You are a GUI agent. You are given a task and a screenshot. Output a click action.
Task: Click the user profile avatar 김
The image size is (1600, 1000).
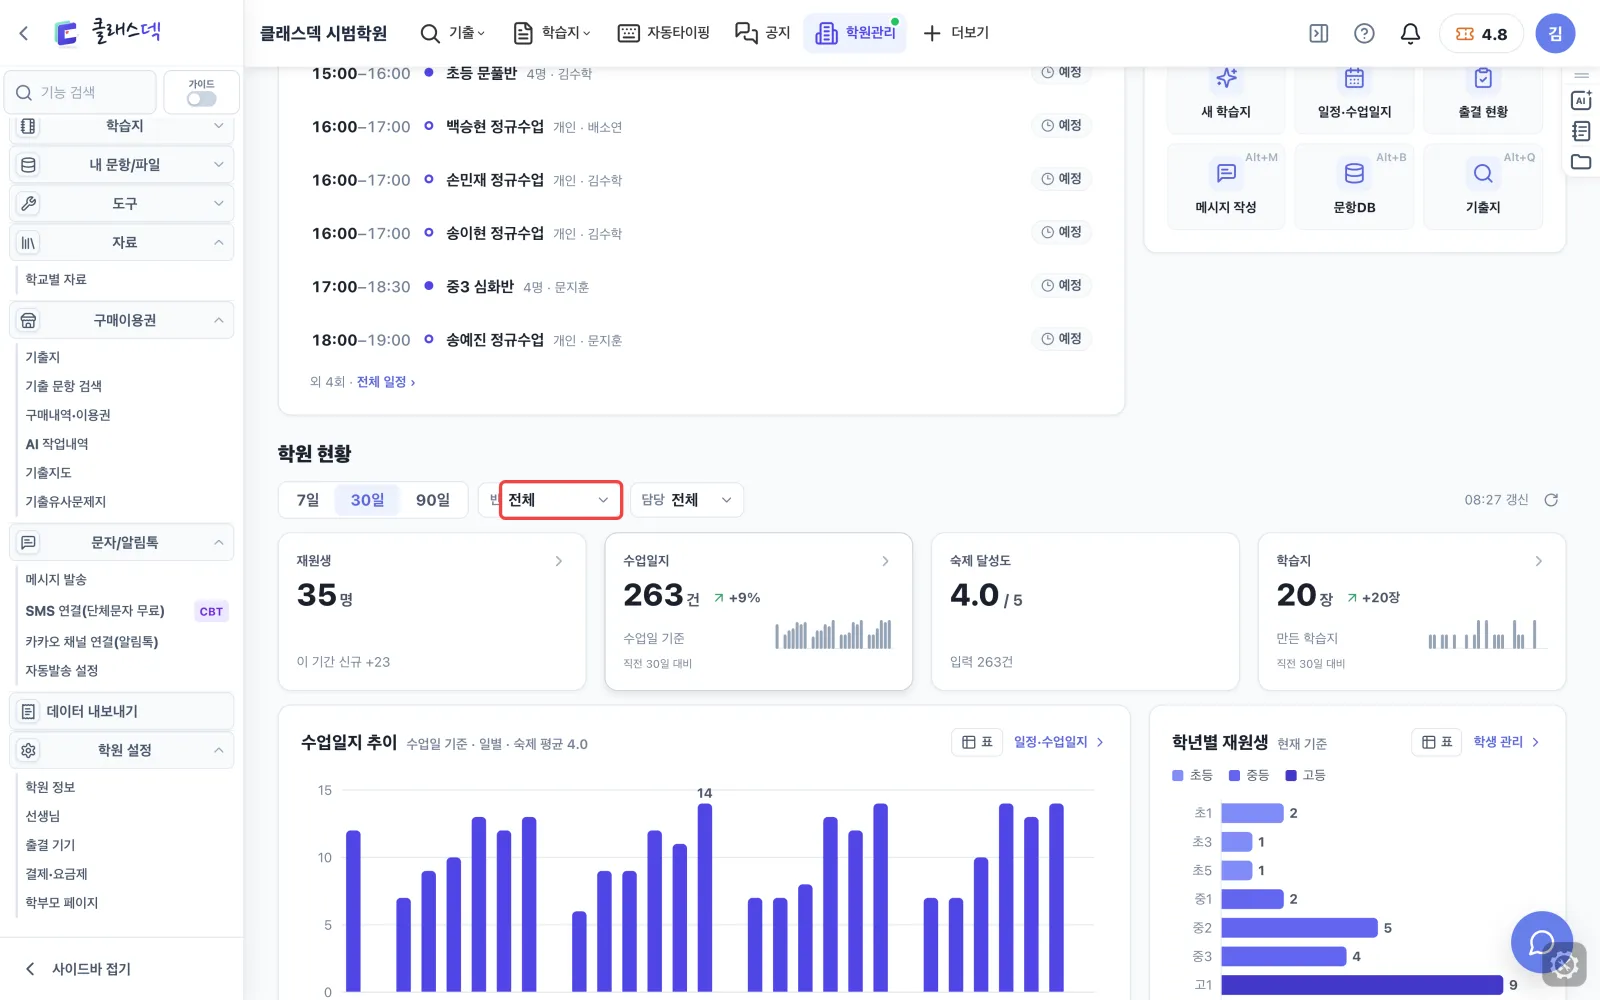[1555, 34]
